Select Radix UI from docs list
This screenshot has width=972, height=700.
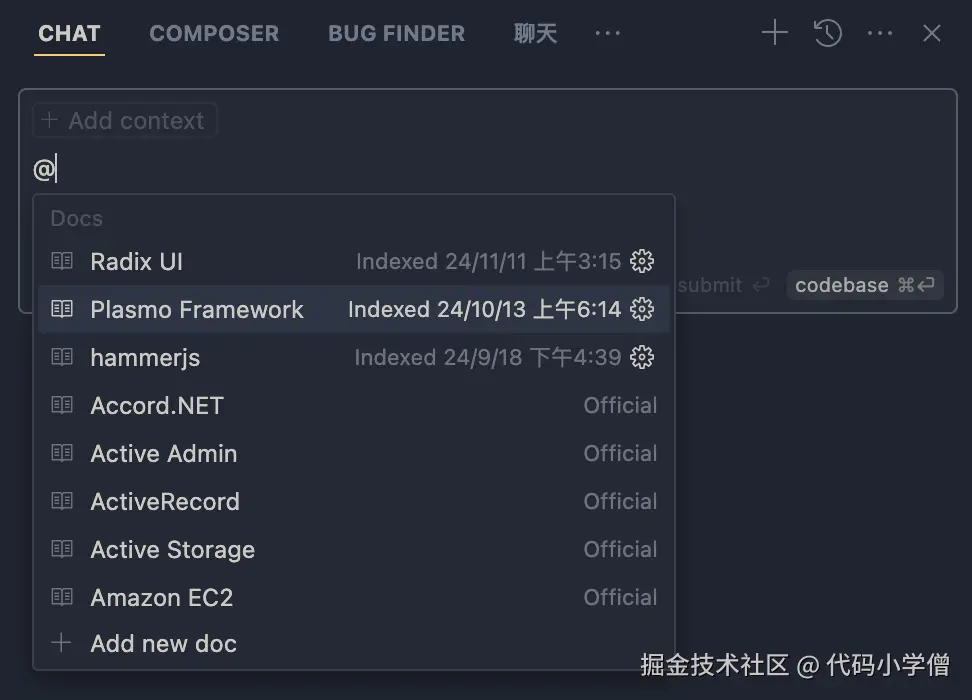137,262
